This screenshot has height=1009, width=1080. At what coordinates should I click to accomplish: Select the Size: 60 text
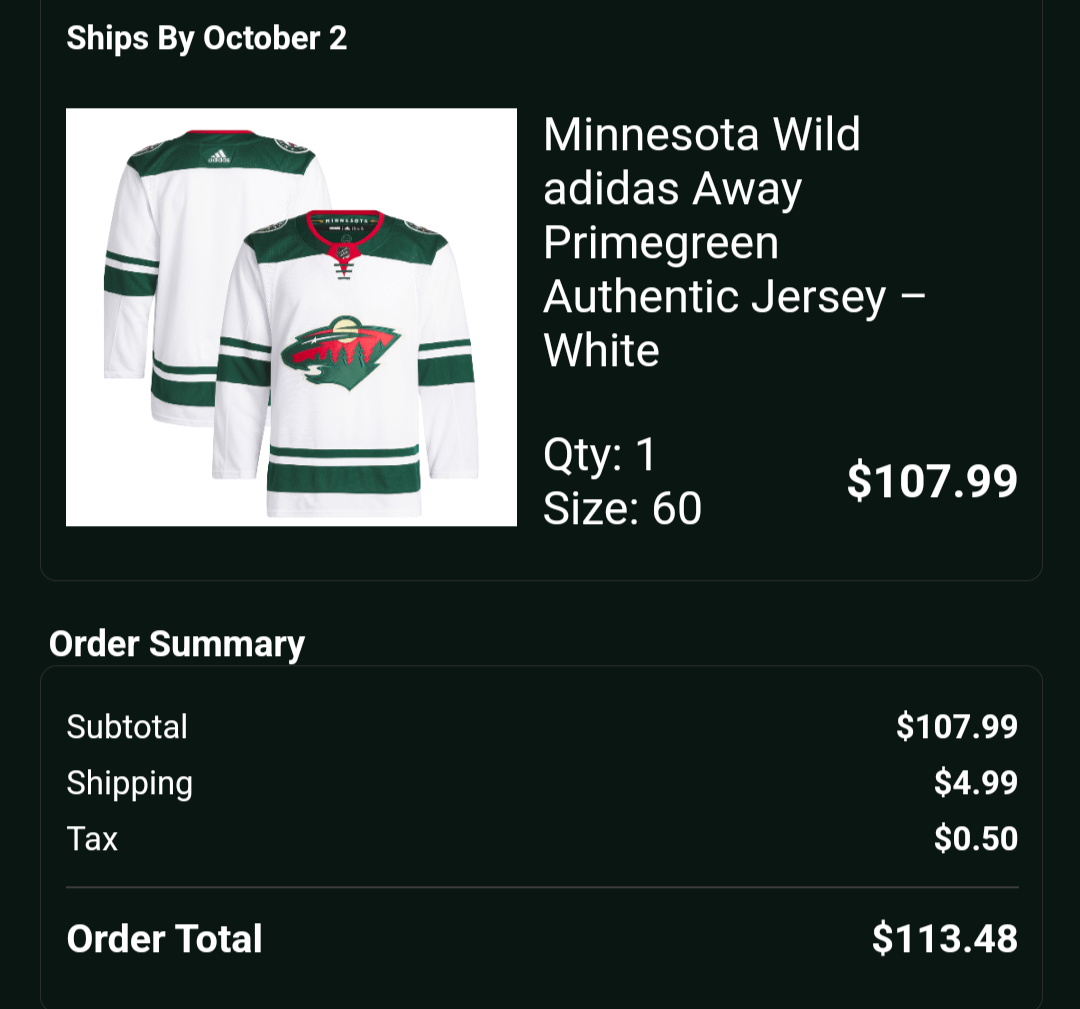(x=622, y=509)
